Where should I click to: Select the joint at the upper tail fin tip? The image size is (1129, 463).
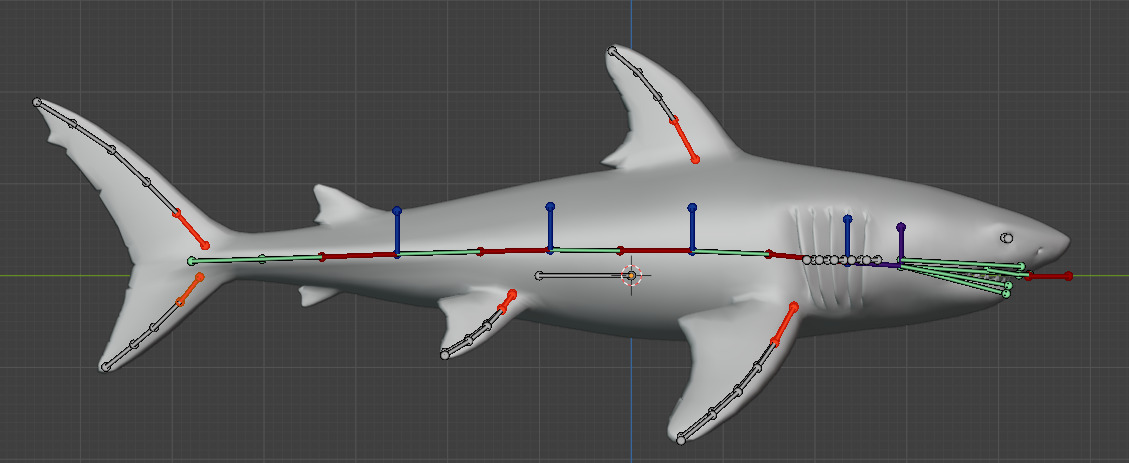tap(37, 102)
